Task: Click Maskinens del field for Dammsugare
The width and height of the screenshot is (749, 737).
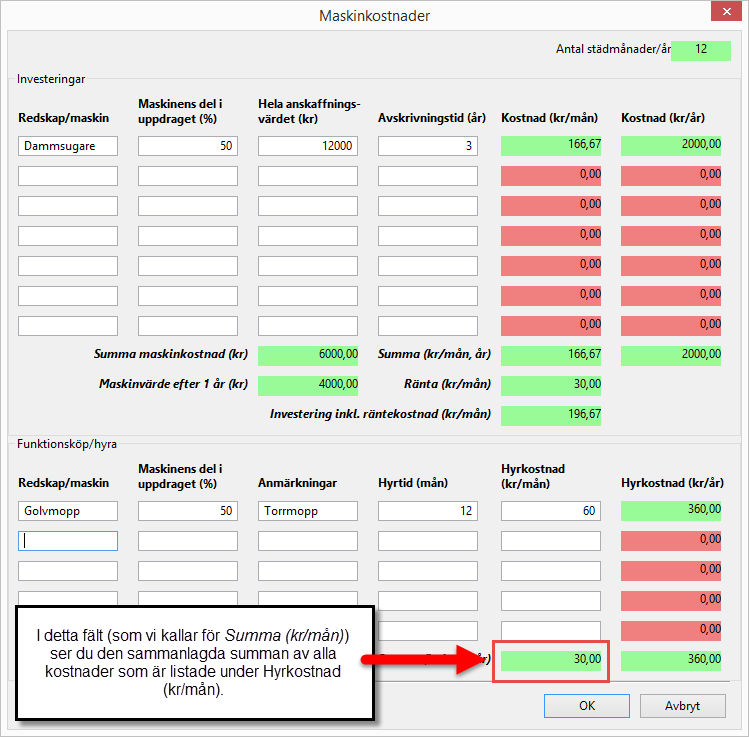Action: [188, 146]
